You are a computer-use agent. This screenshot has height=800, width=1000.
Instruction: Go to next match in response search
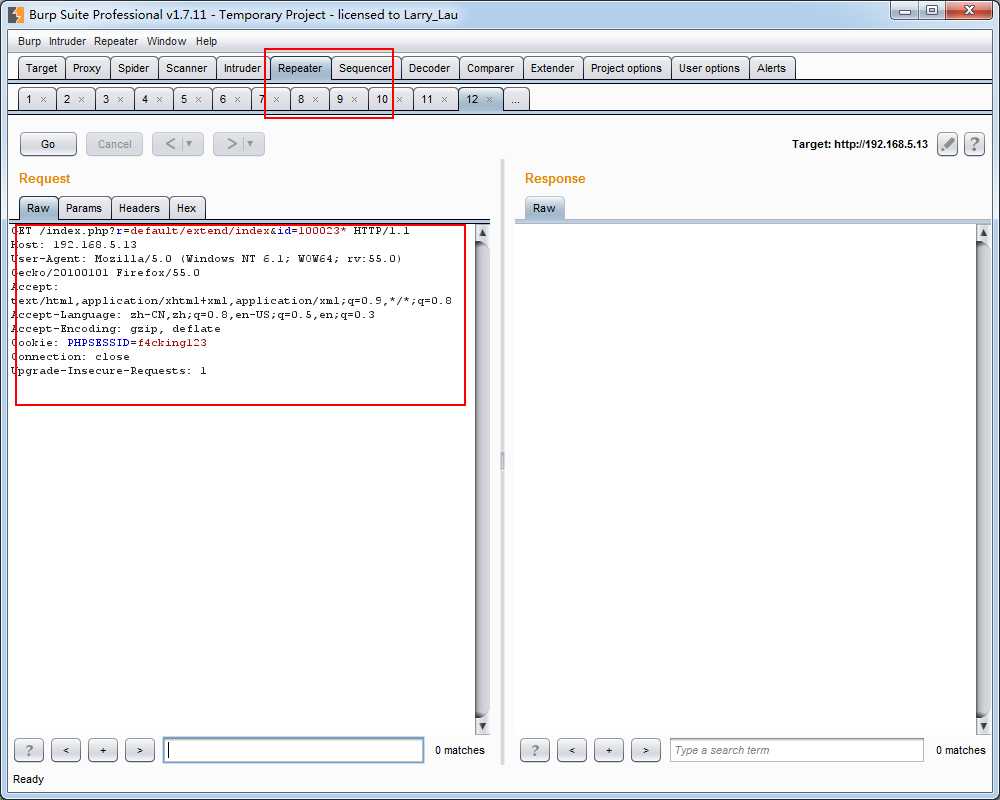click(x=645, y=750)
